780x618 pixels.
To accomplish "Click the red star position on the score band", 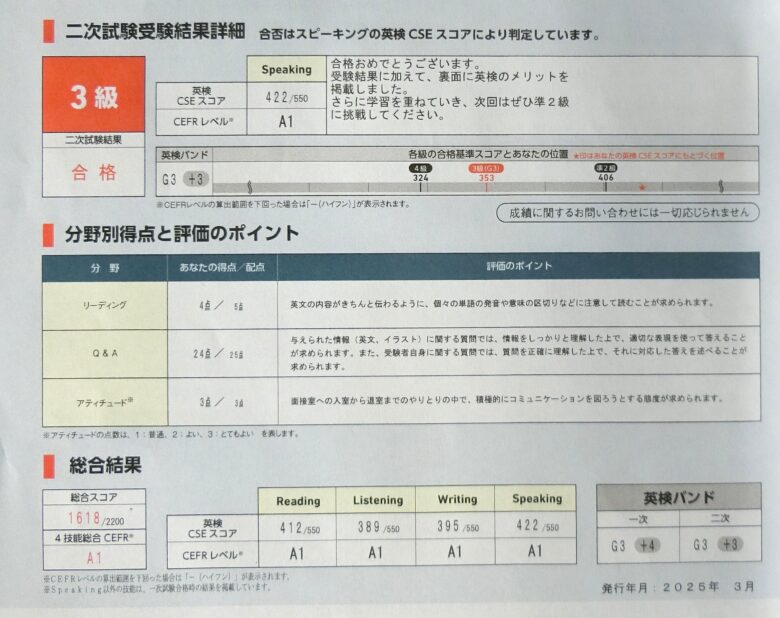I will 643,187.
